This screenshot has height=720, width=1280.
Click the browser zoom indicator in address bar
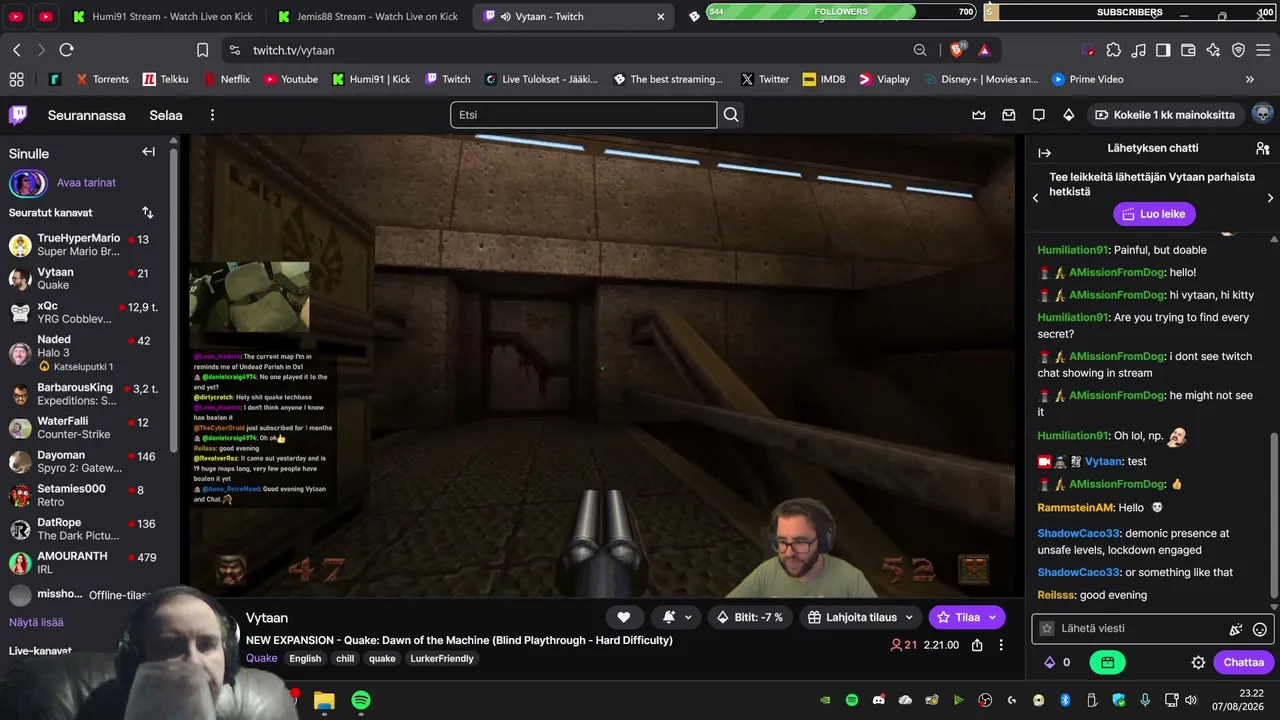click(920, 50)
